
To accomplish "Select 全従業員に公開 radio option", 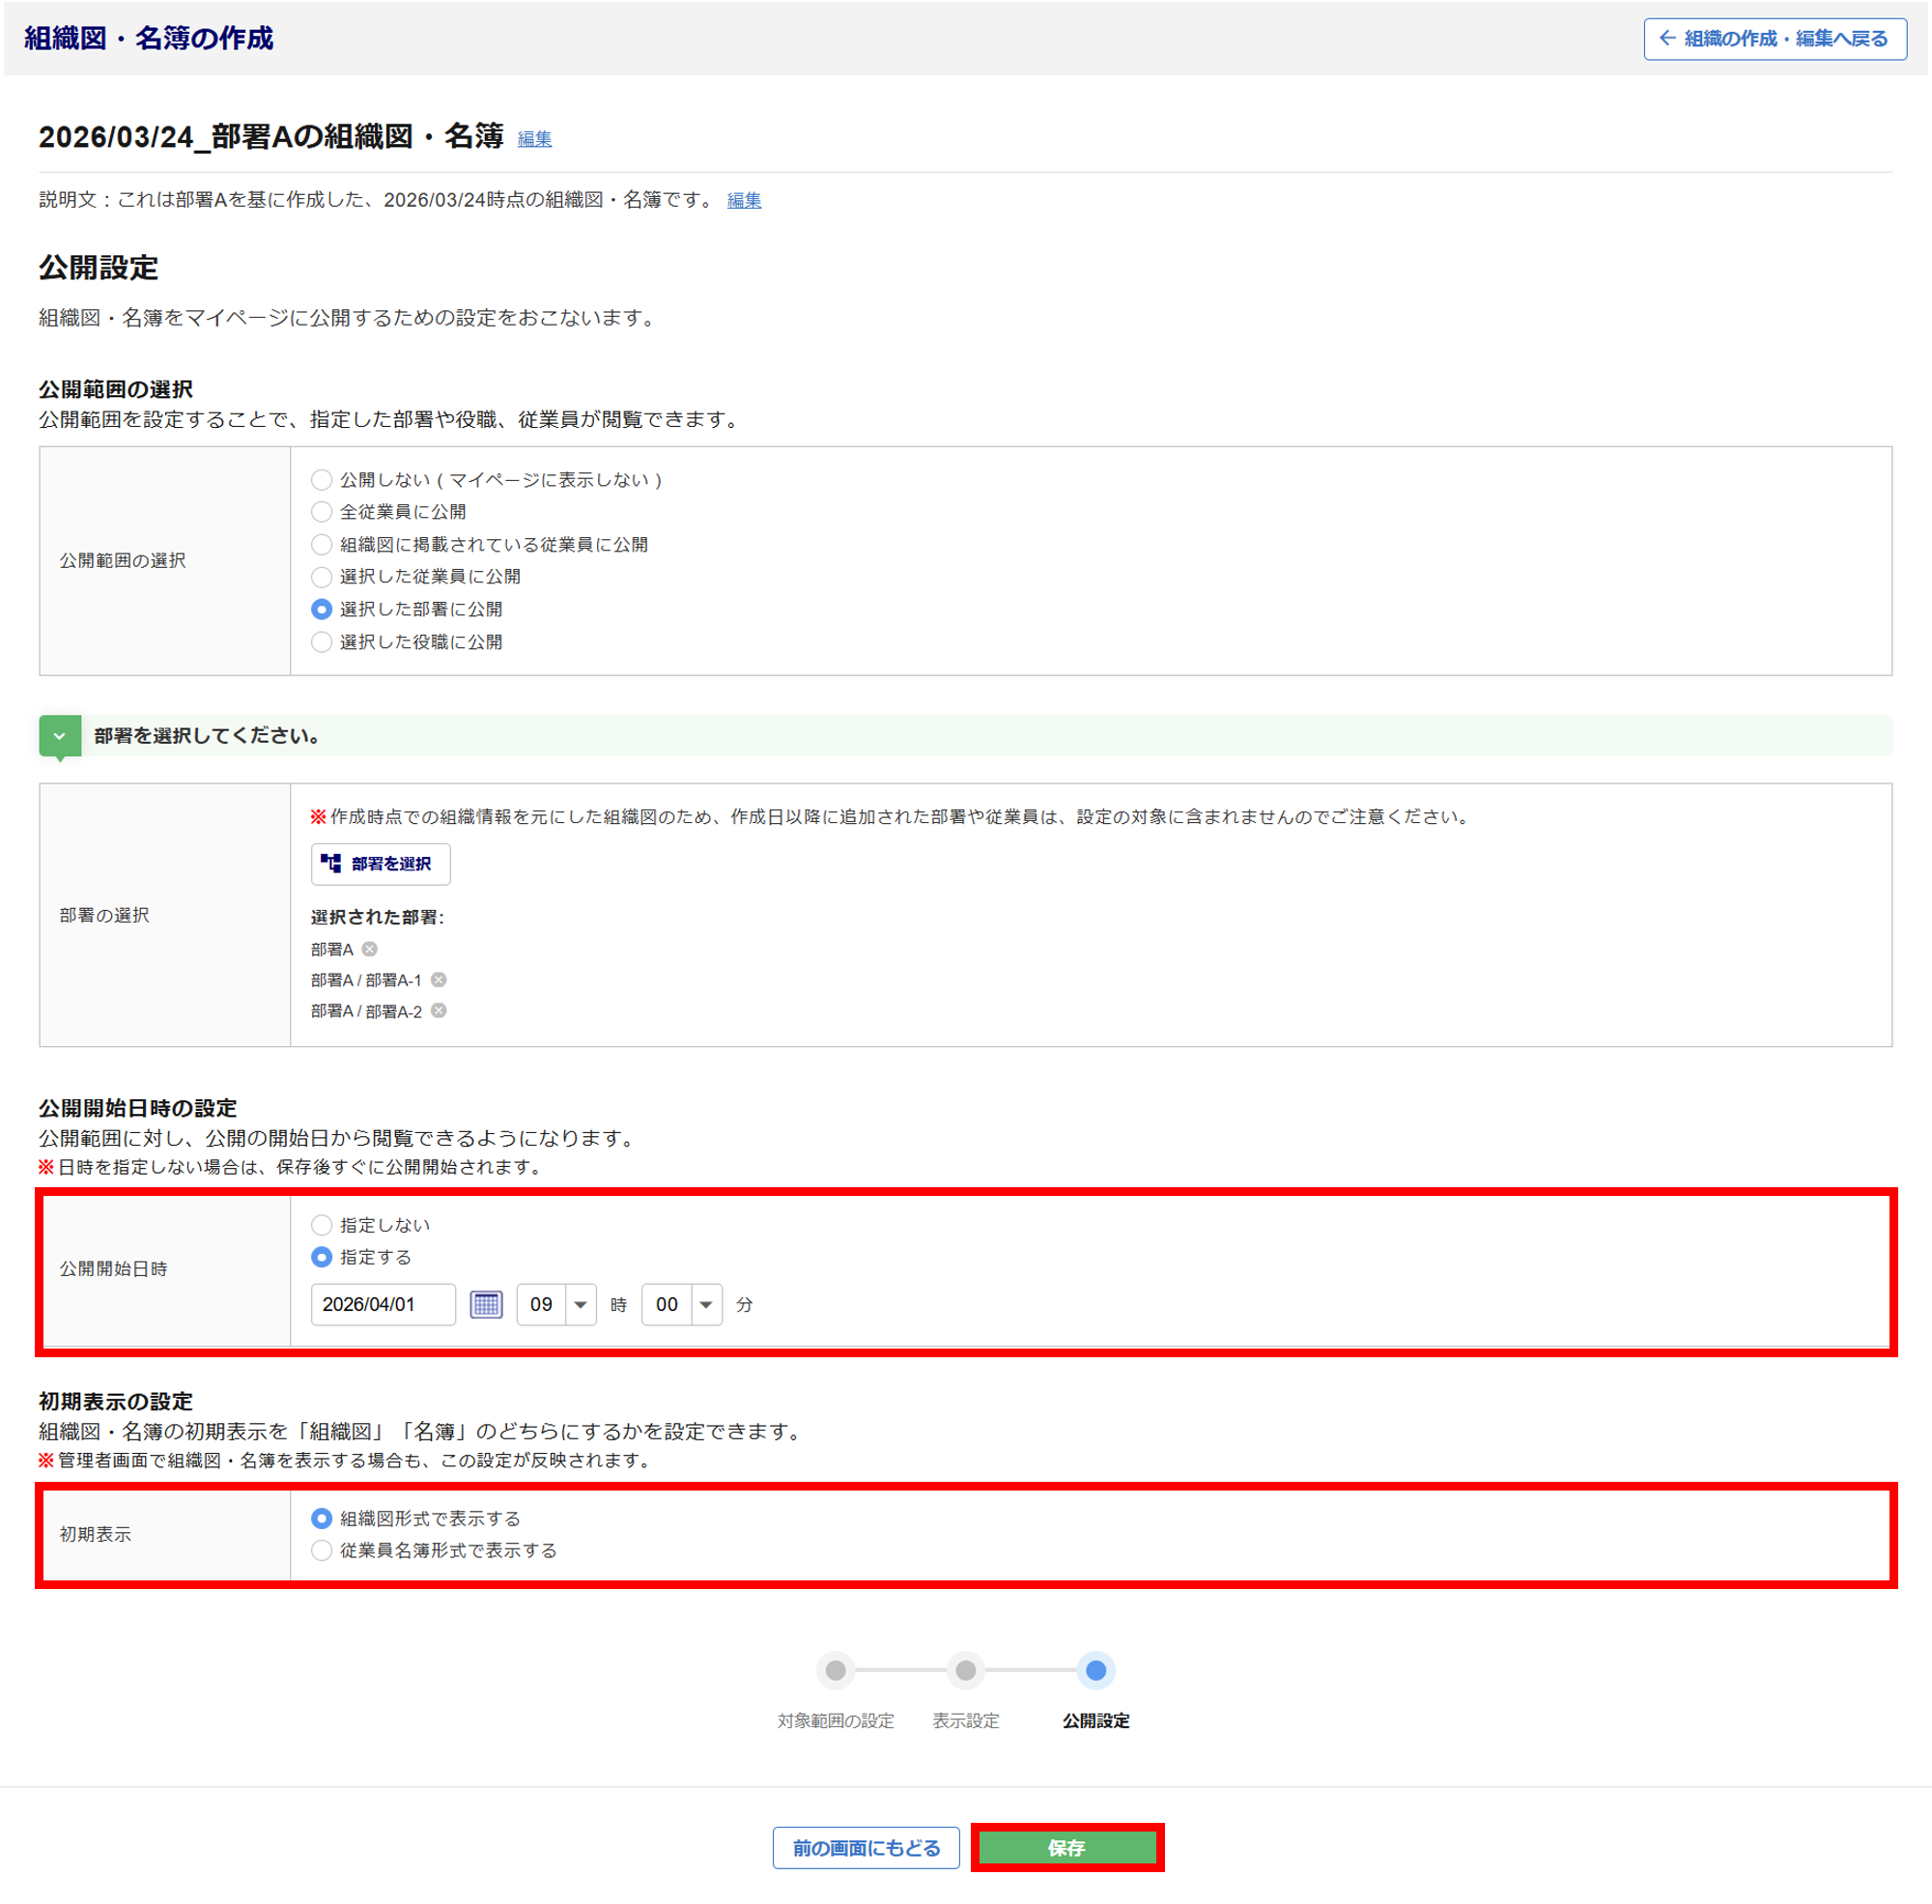I will [321, 512].
